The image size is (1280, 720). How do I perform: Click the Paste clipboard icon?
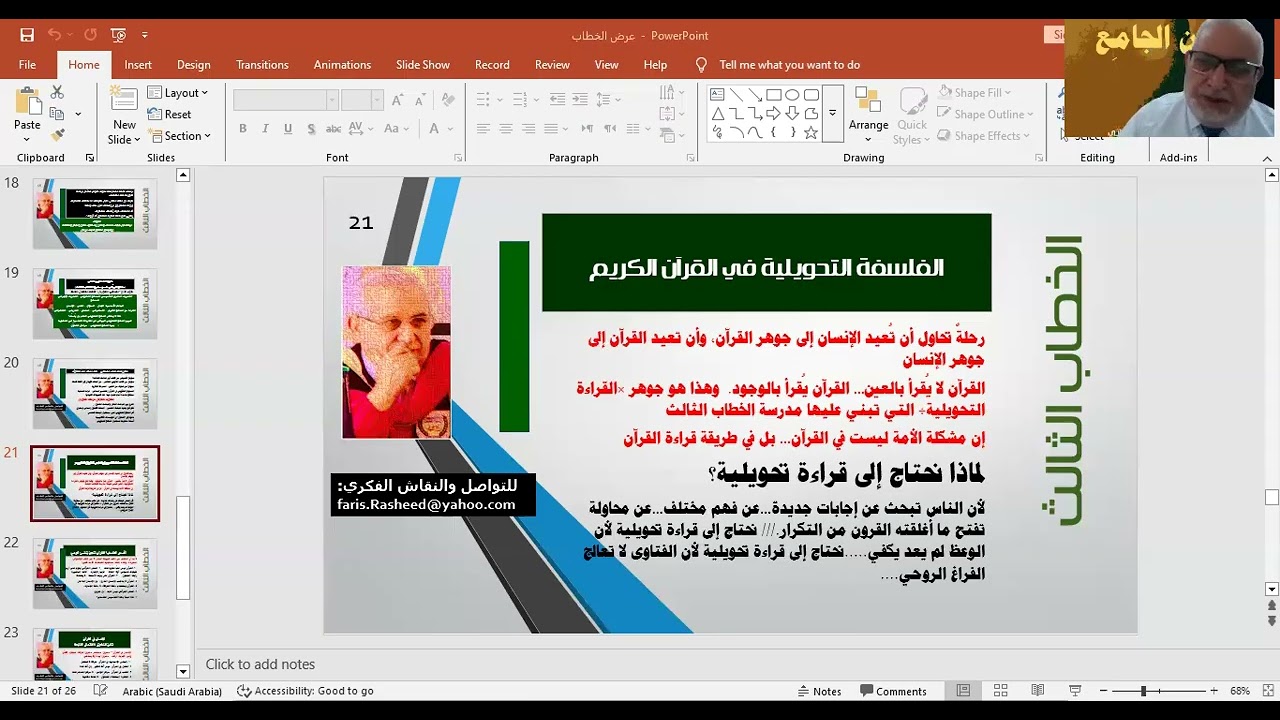(x=27, y=101)
